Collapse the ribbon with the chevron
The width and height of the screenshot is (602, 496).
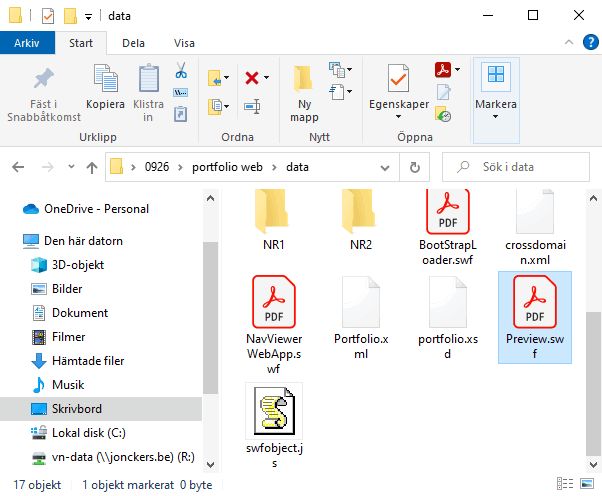569,43
